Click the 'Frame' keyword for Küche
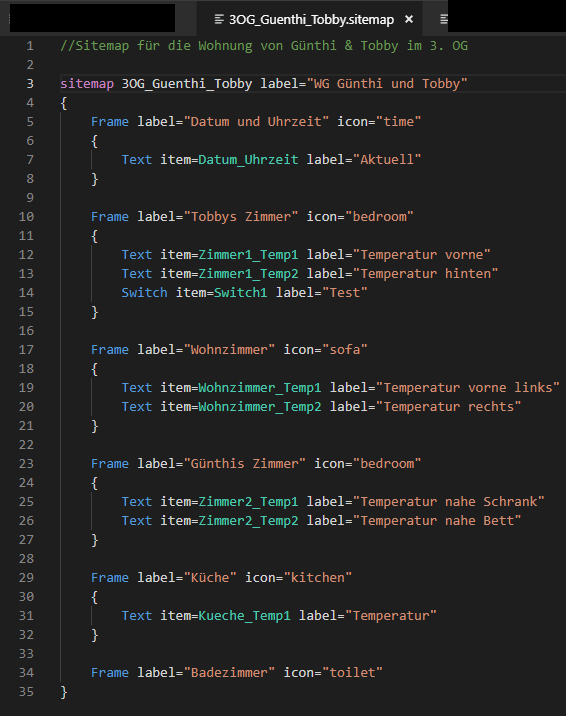This screenshot has height=716, width=566. (110, 578)
